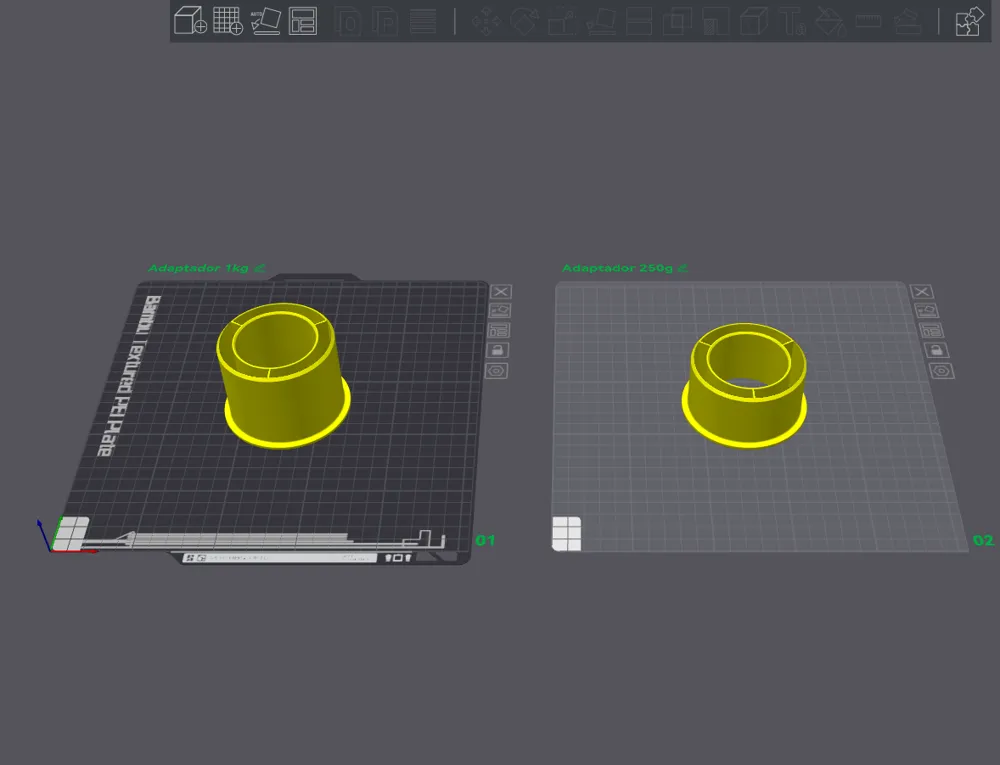Open Variable layer height tool
The height and width of the screenshot is (765, 1000).
(423, 20)
